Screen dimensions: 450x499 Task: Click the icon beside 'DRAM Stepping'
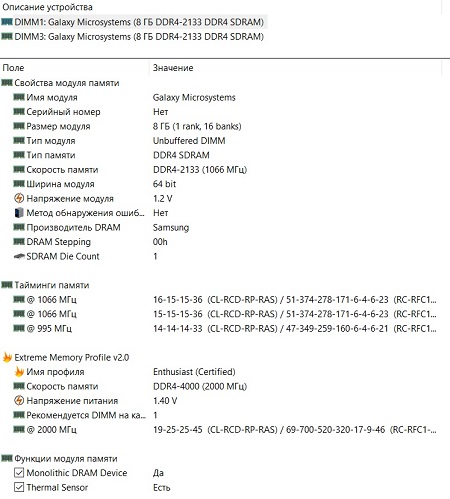(19, 241)
